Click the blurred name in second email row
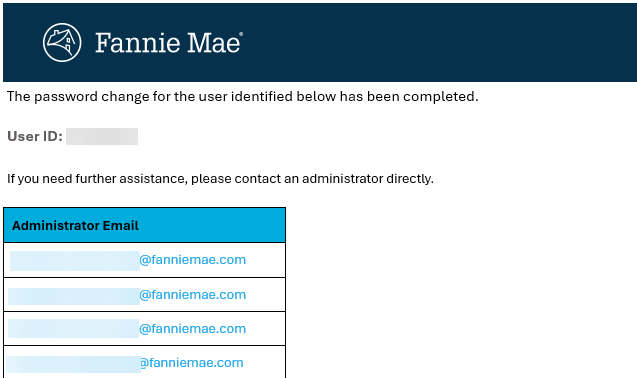This screenshot has width=637, height=378. click(74, 296)
